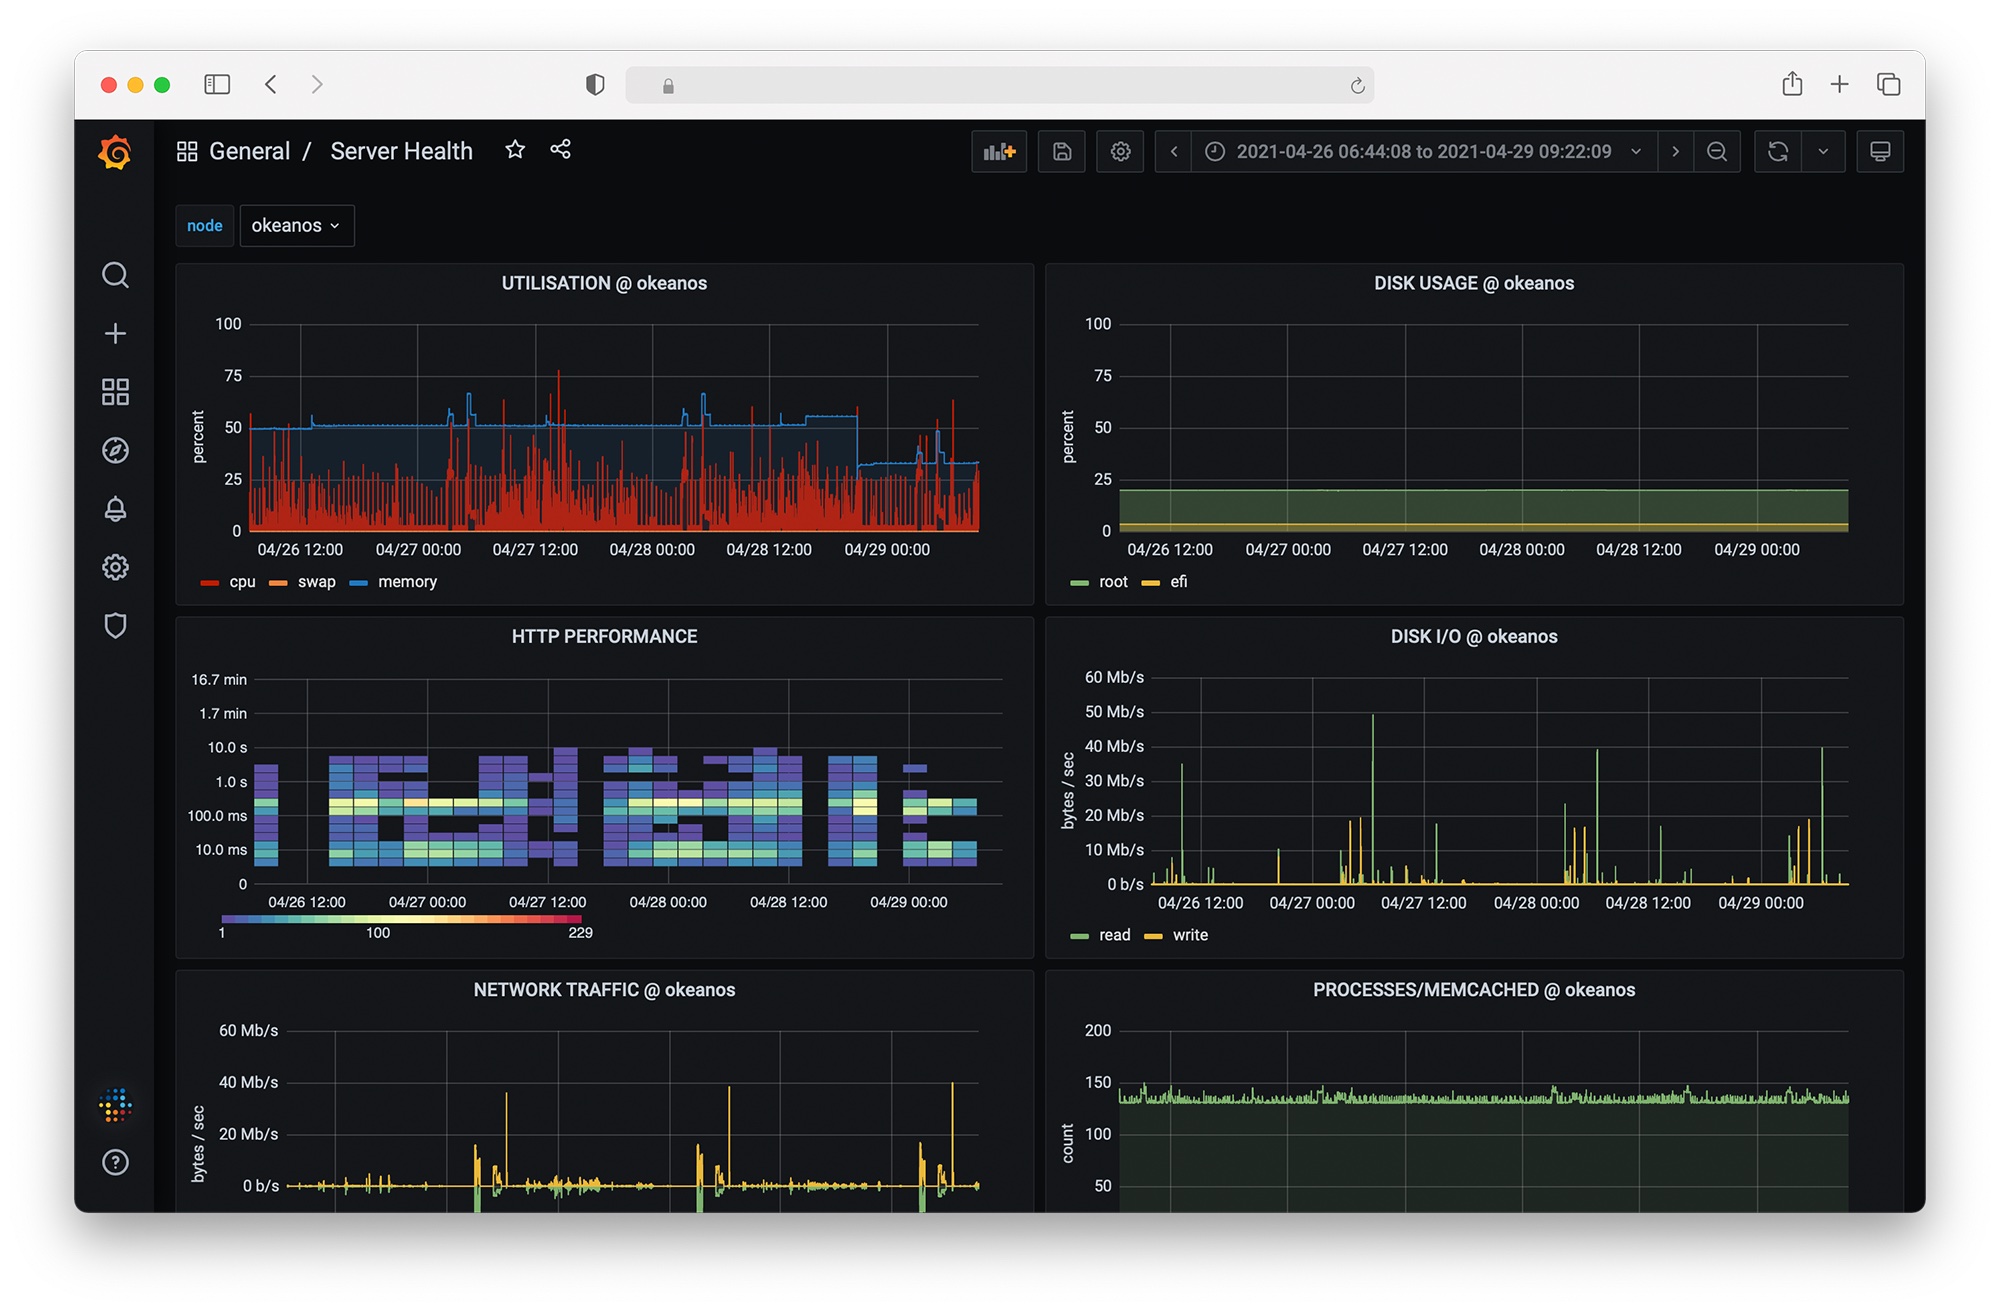Viewport: 2000px width, 1311px height.
Task: Share the dashboard via share icon
Action: (560, 150)
